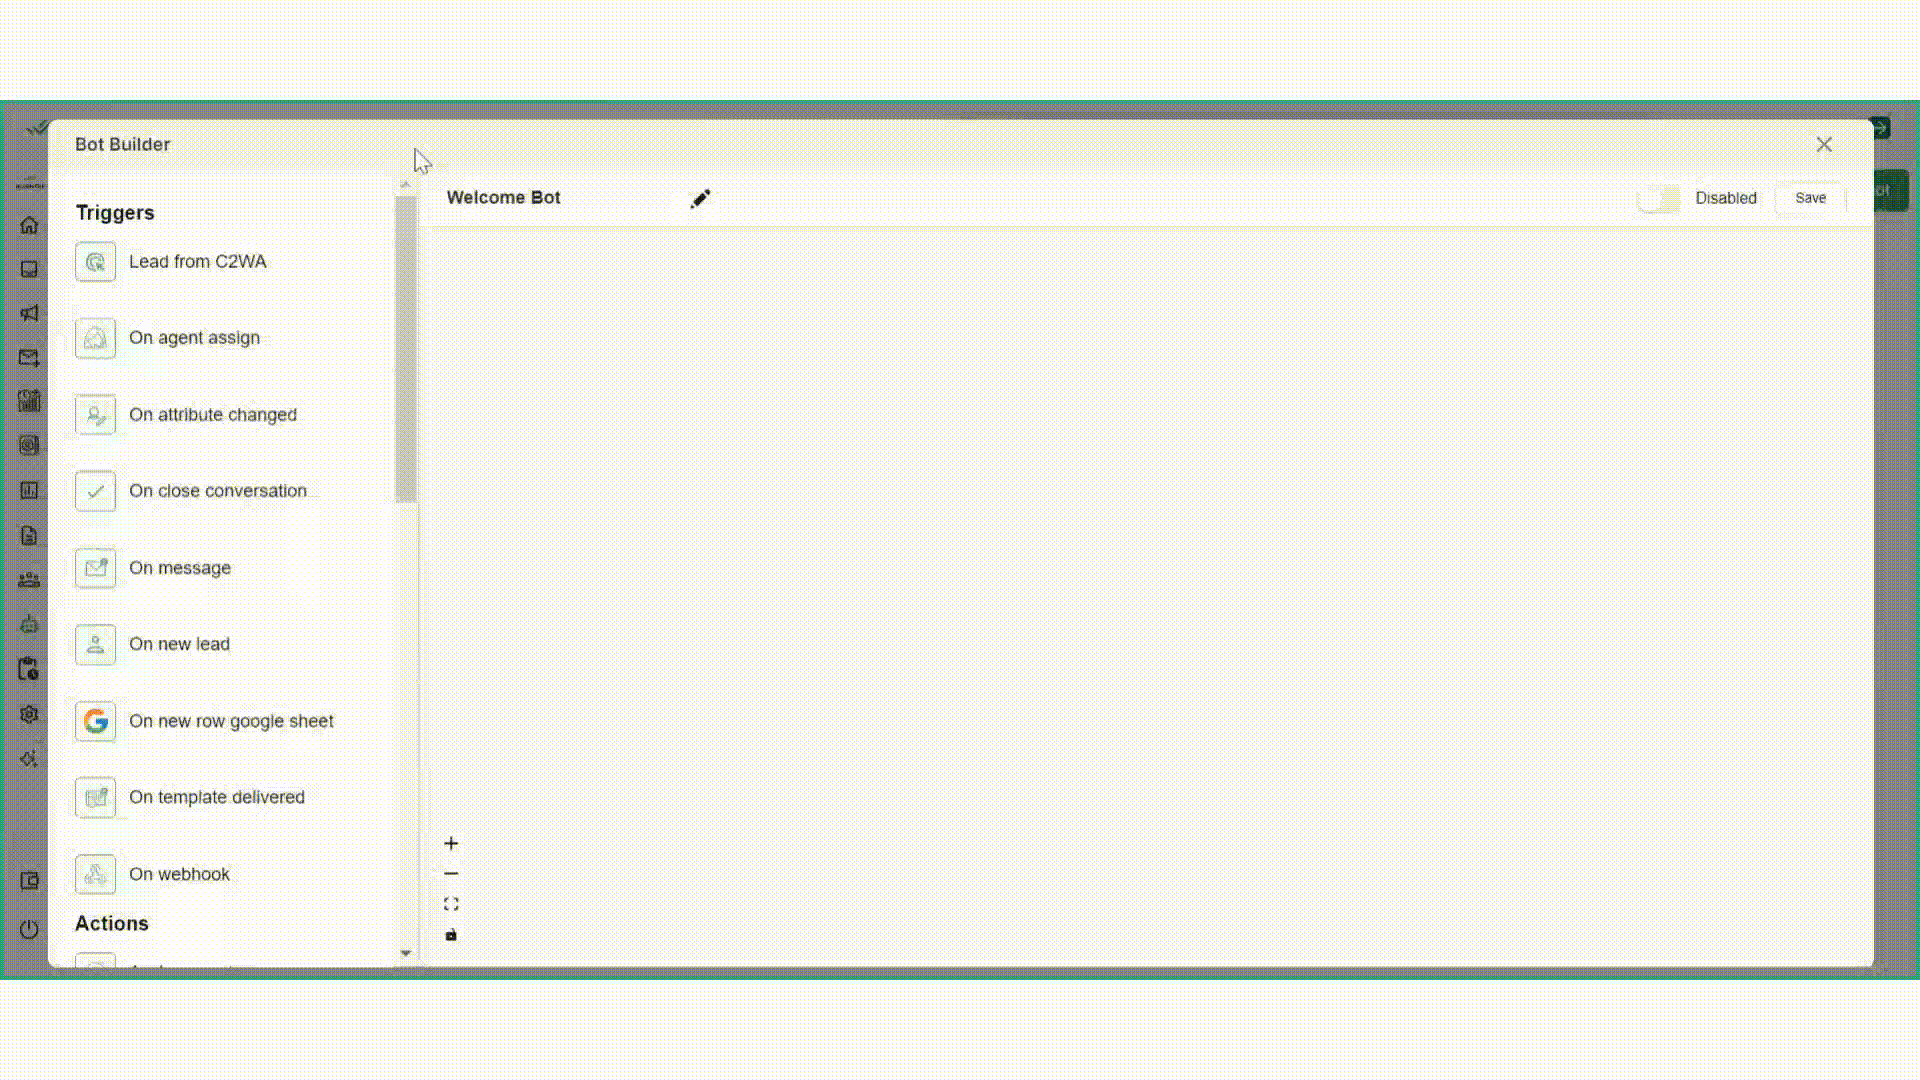Lock the canvas with the lock icon
The width and height of the screenshot is (1920, 1080).
click(451, 935)
